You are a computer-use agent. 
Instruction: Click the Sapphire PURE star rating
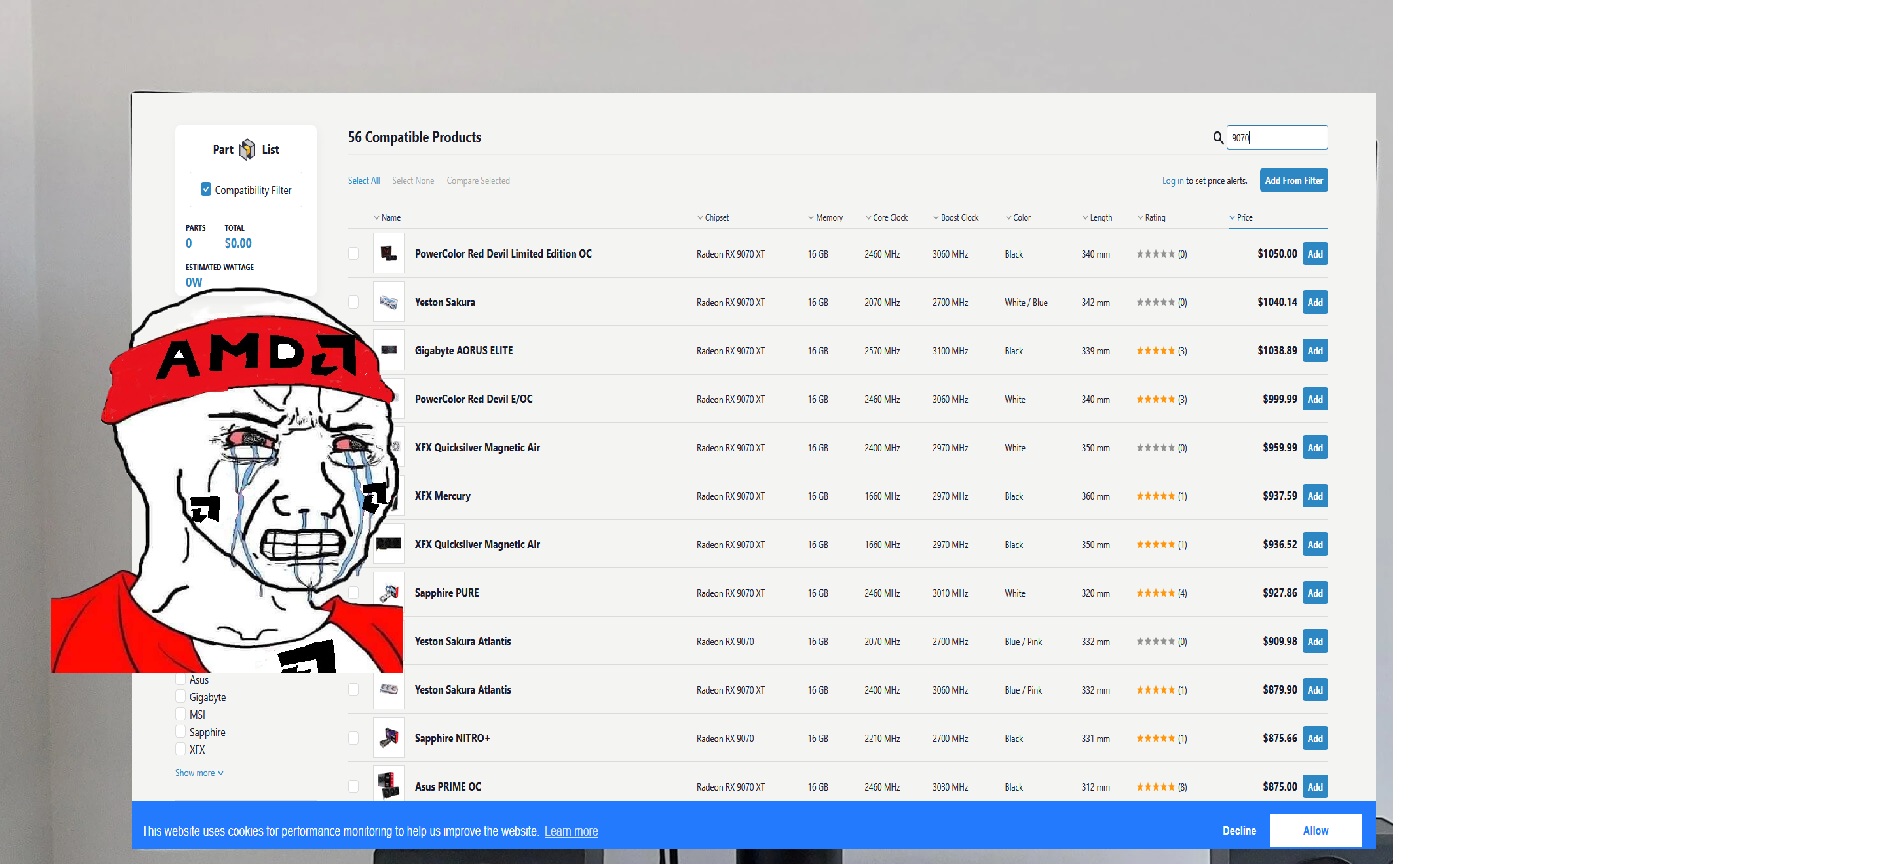tap(1156, 593)
